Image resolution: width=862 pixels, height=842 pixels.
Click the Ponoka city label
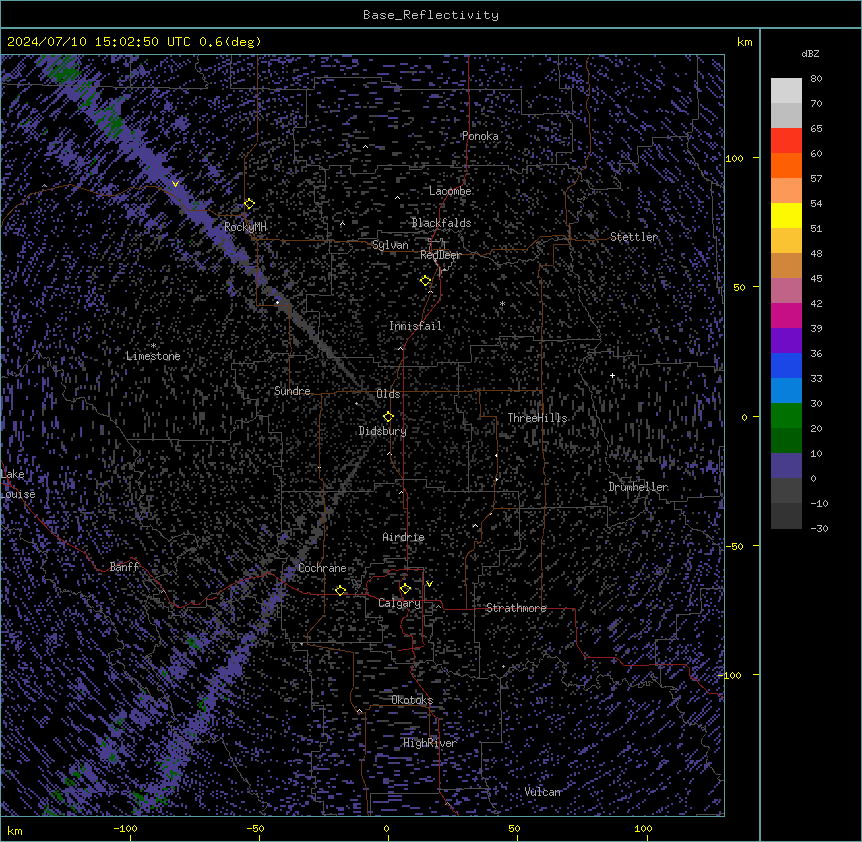(480, 136)
